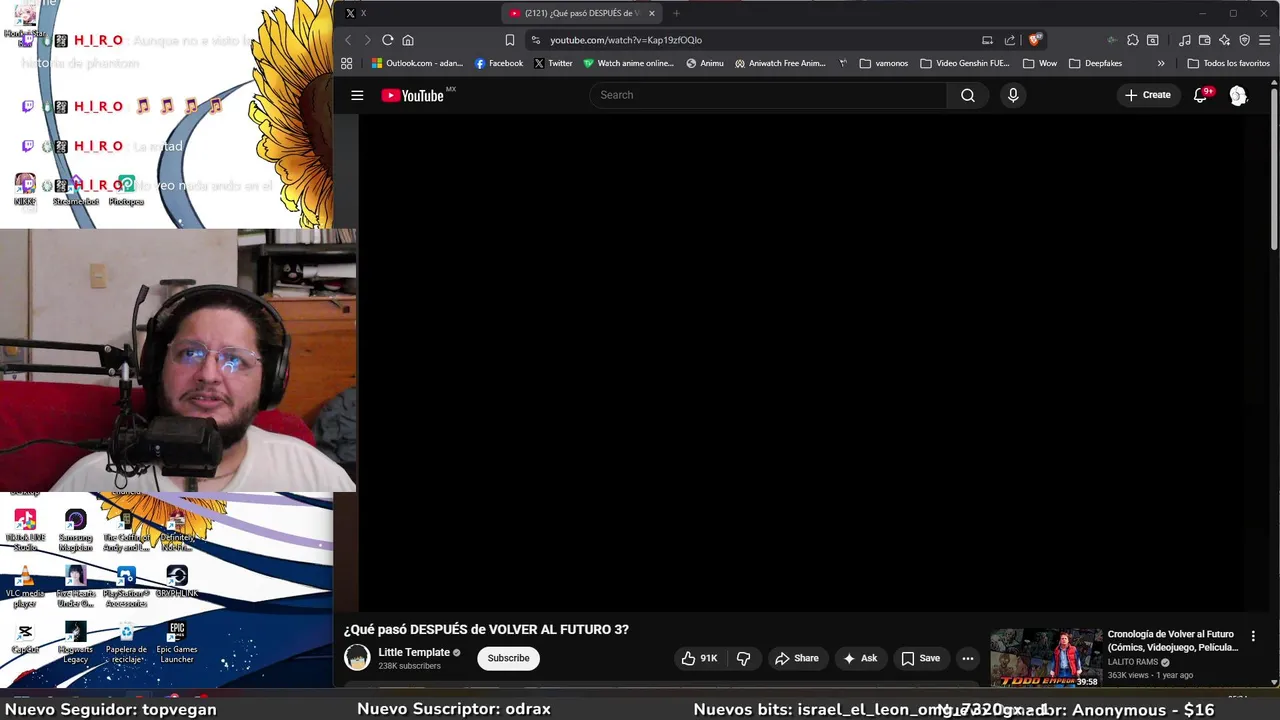Open Little Template channel avatar
Screen dimensions: 1280x720
pyautogui.click(x=357, y=658)
